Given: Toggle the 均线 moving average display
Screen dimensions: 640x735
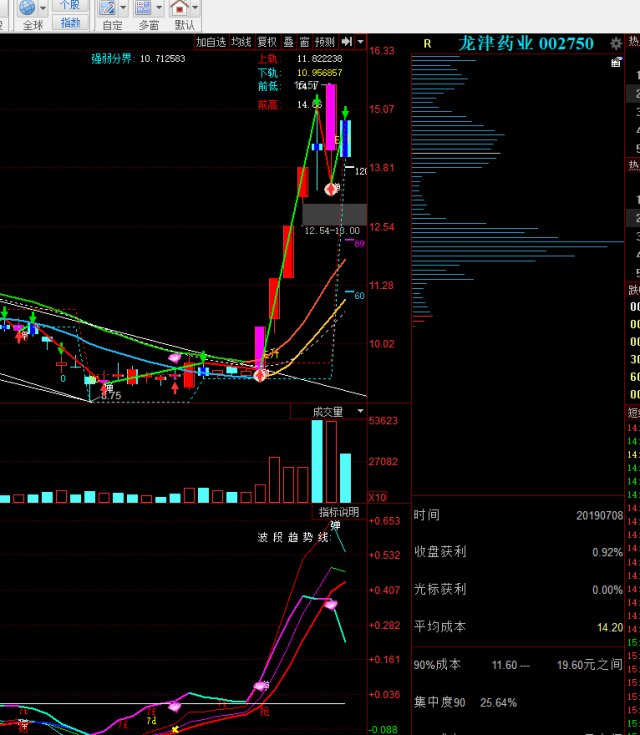Looking at the screenshot, I should [241, 42].
